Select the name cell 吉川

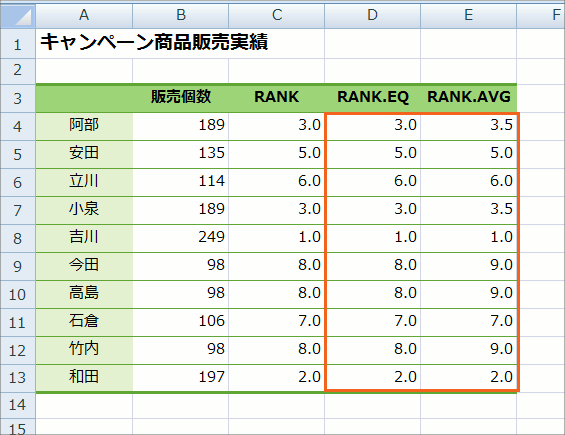click(84, 238)
